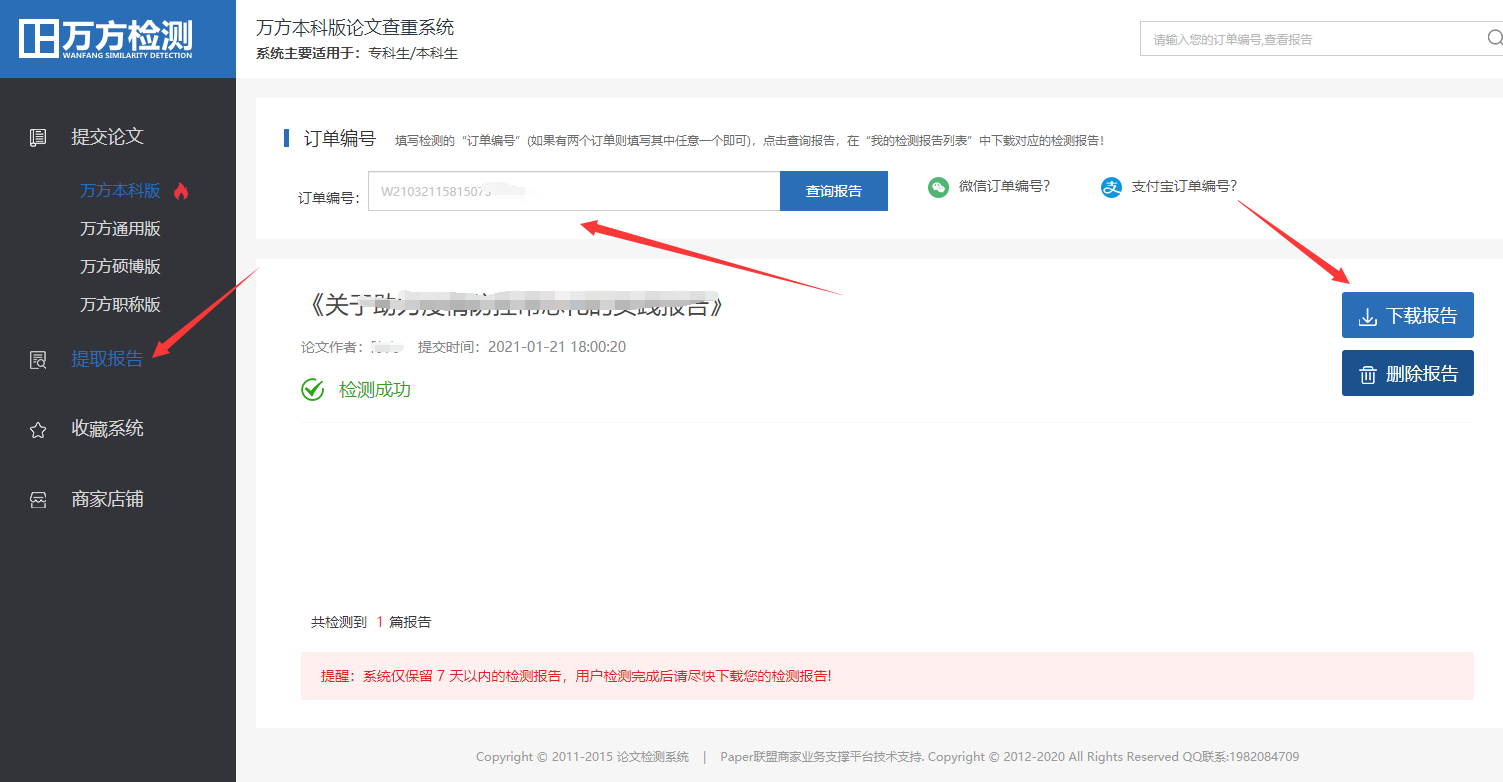Click the blue Alipay icon
Screen dimensions: 1503x782
(1111, 187)
